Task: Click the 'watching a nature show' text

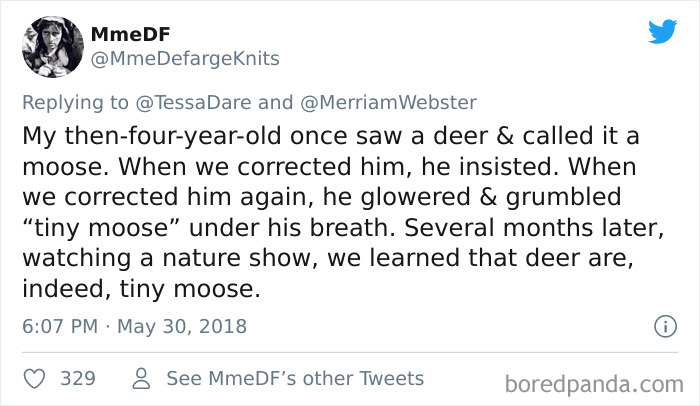Action: tap(164, 259)
